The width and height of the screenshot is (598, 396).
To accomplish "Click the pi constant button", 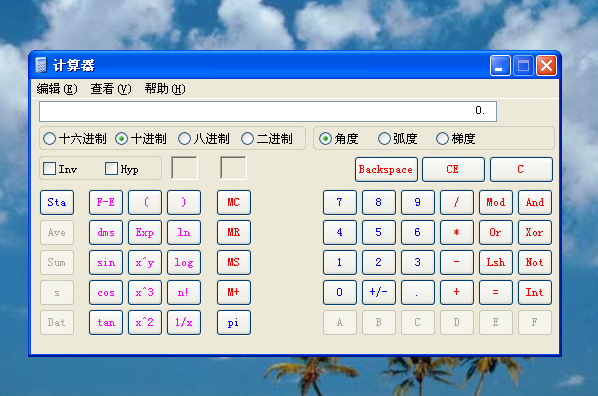I will [x=234, y=323].
